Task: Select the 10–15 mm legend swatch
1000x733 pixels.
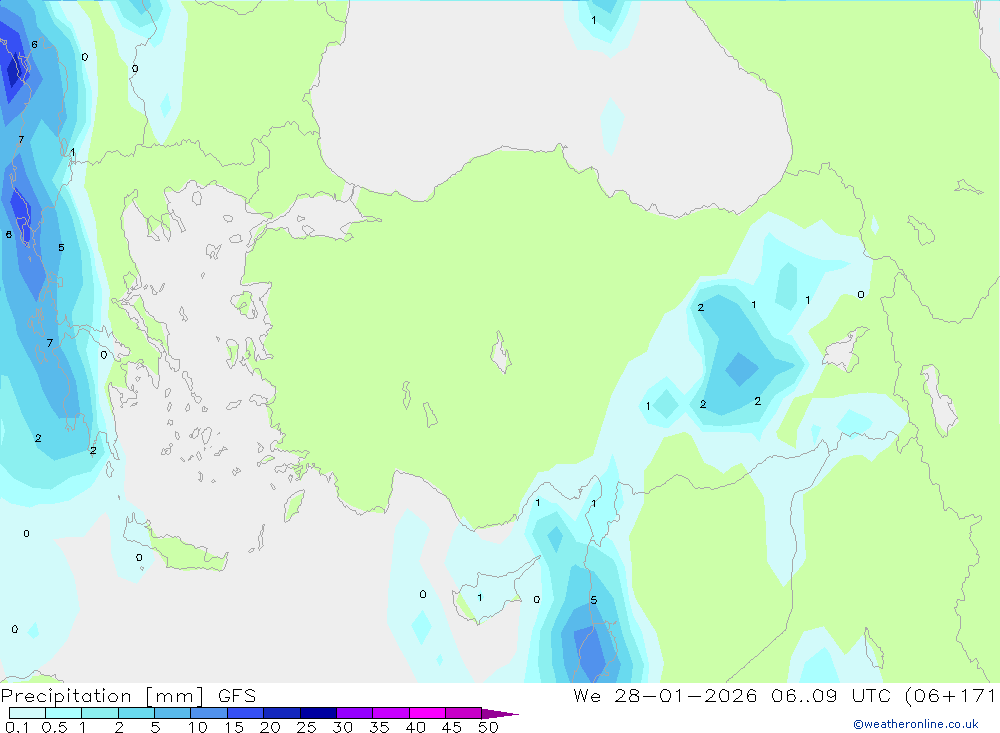Action: [209, 713]
